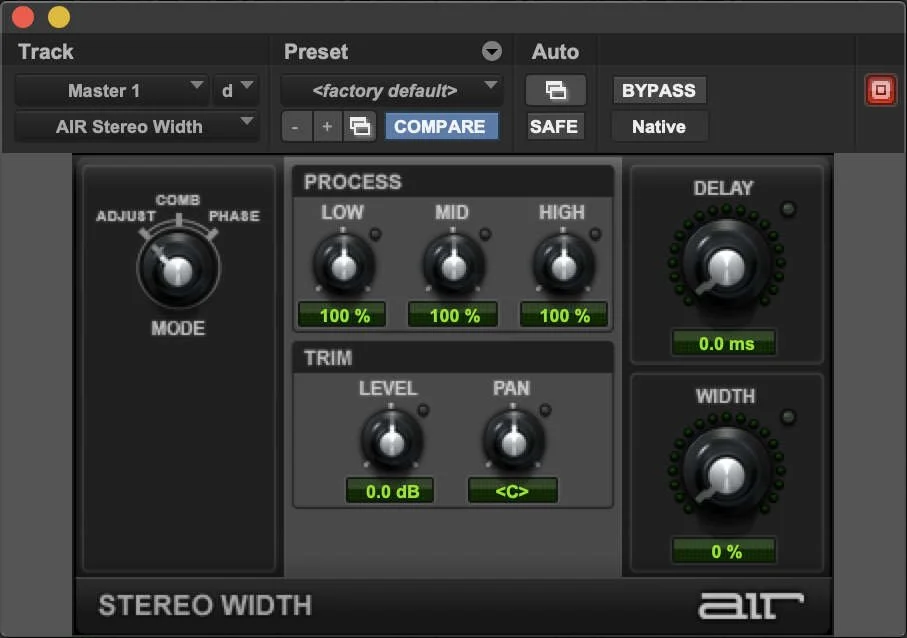Image resolution: width=907 pixels, height=638 pixels.
Task: Click the trim LEVEL knob
Action: [x=392, y=441]
